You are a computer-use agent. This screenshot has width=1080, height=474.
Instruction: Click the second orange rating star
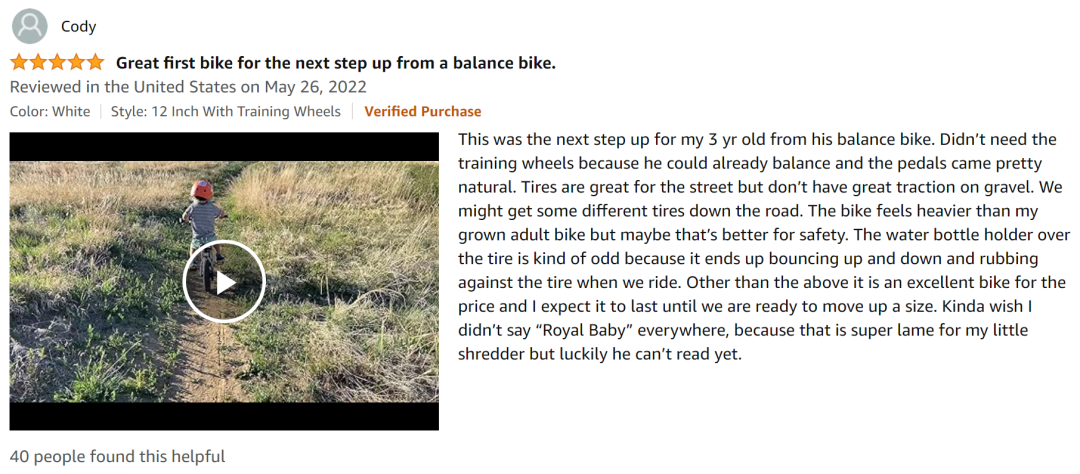38,63
